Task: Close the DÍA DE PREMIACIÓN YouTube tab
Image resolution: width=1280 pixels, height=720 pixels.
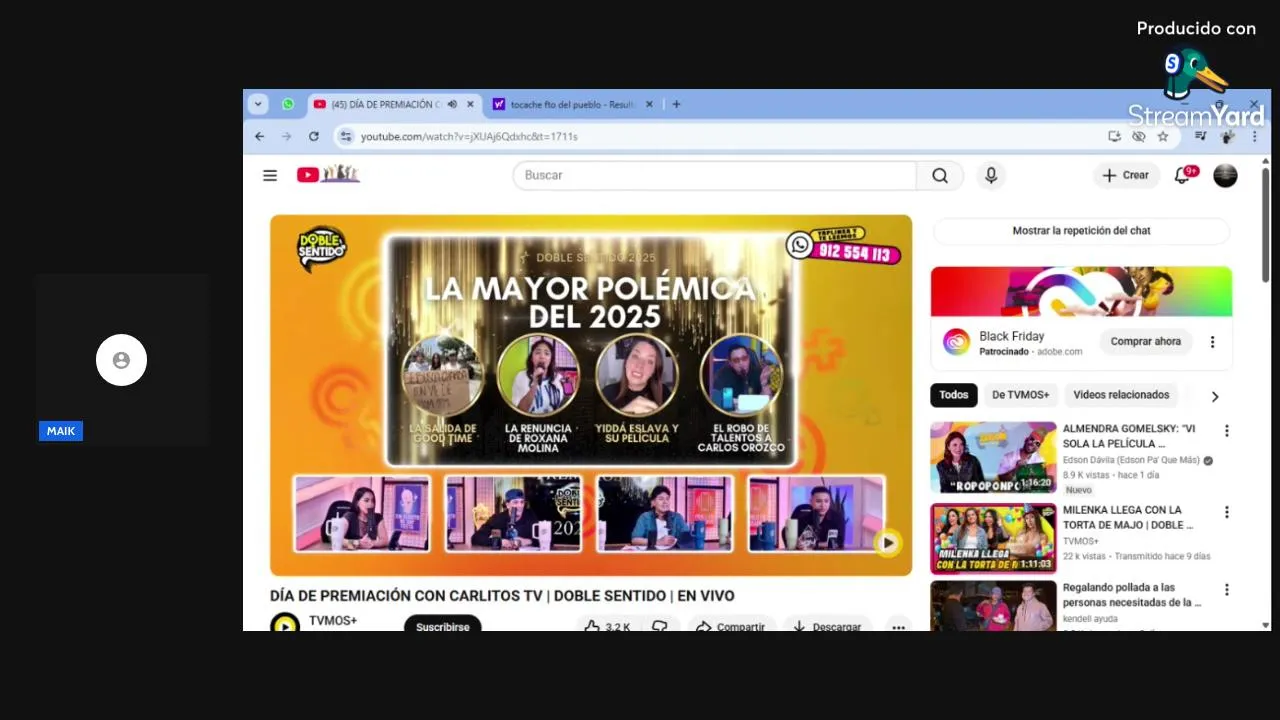Action: pos(470,104)
